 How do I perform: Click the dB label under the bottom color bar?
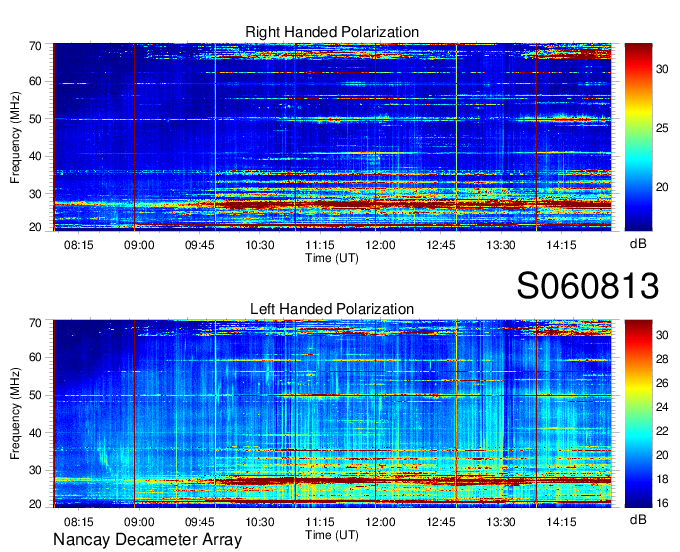click(x=638, y=520)
